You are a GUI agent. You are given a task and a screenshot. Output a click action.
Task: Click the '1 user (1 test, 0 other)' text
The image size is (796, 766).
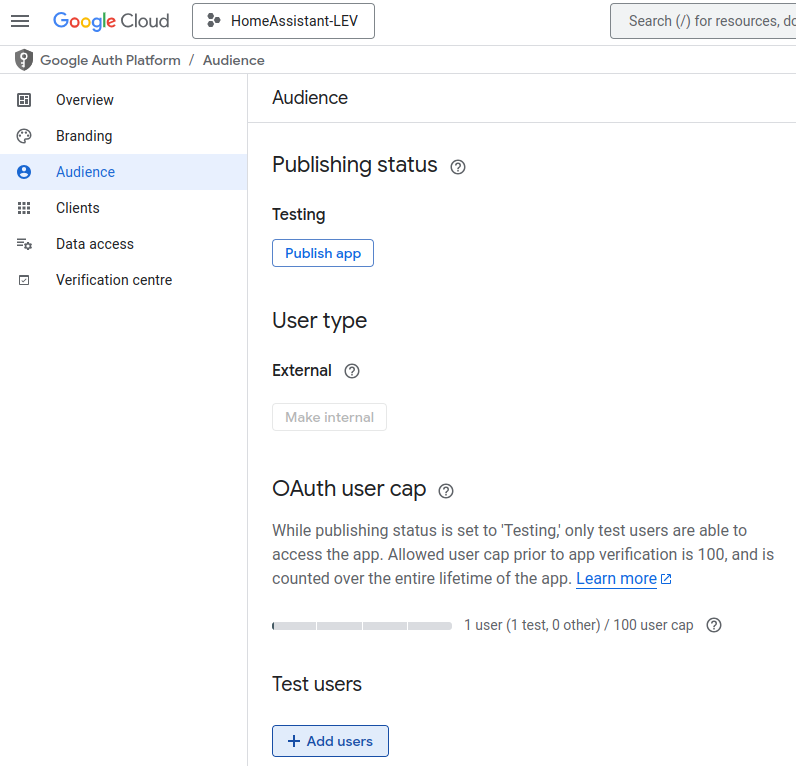point(533,625)
